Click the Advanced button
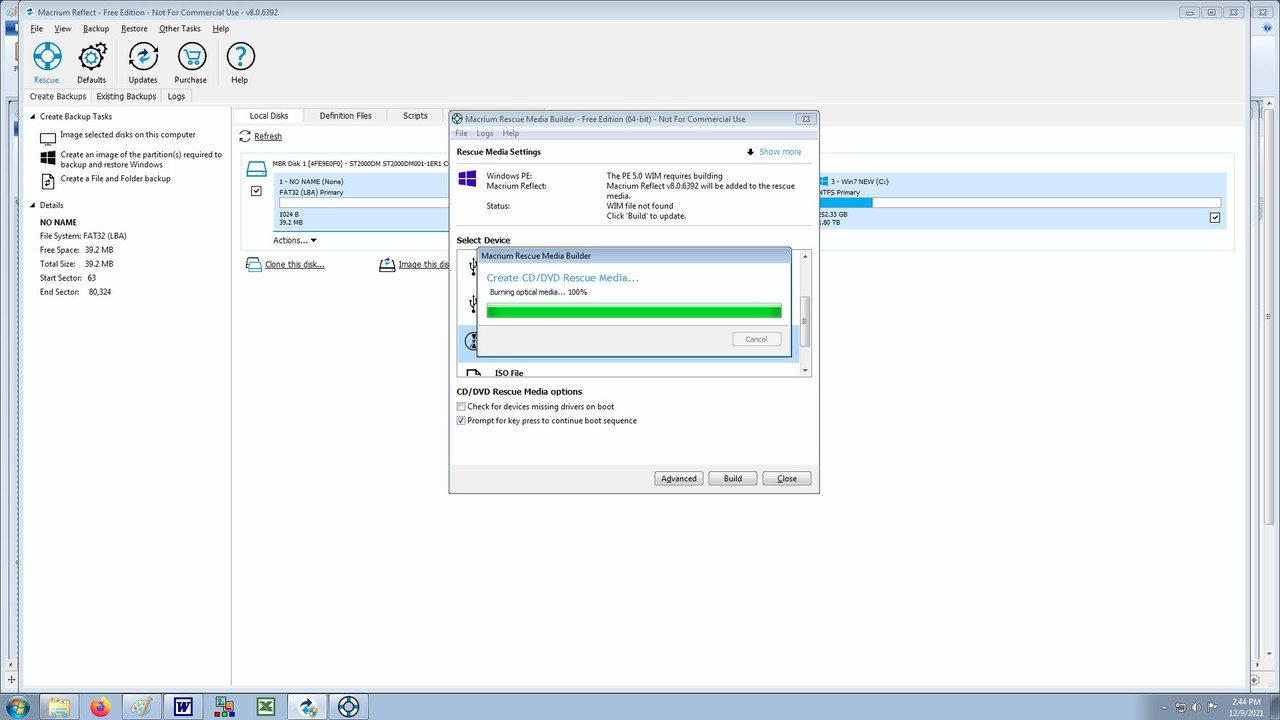 click(678, 479)
